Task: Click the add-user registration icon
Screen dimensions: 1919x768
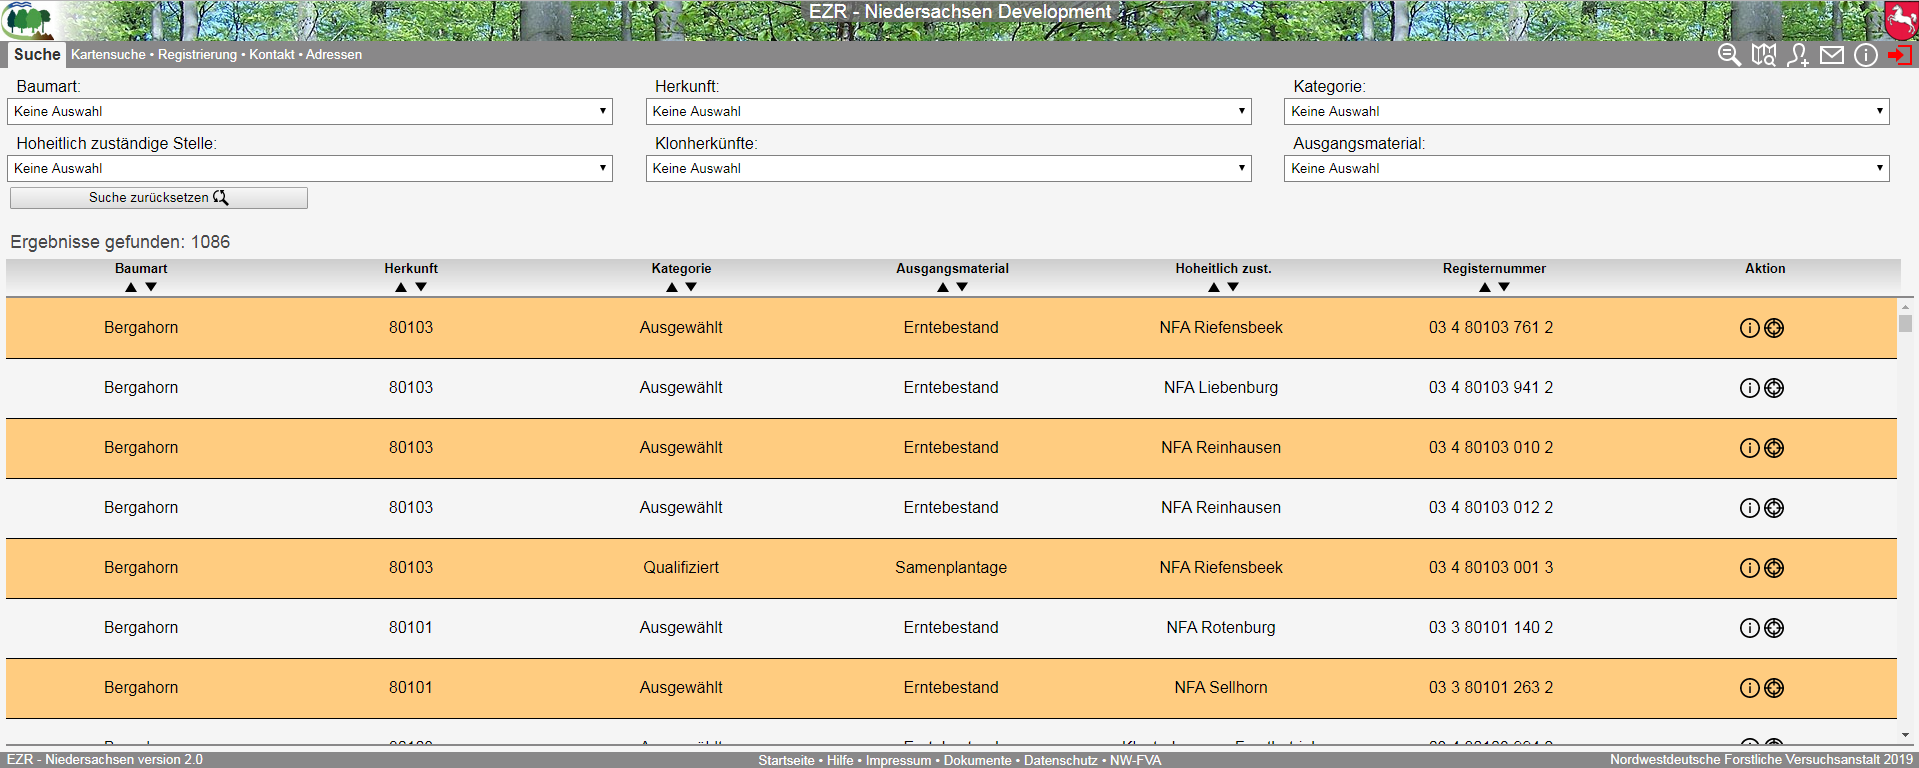Action: coord(1798,55)
